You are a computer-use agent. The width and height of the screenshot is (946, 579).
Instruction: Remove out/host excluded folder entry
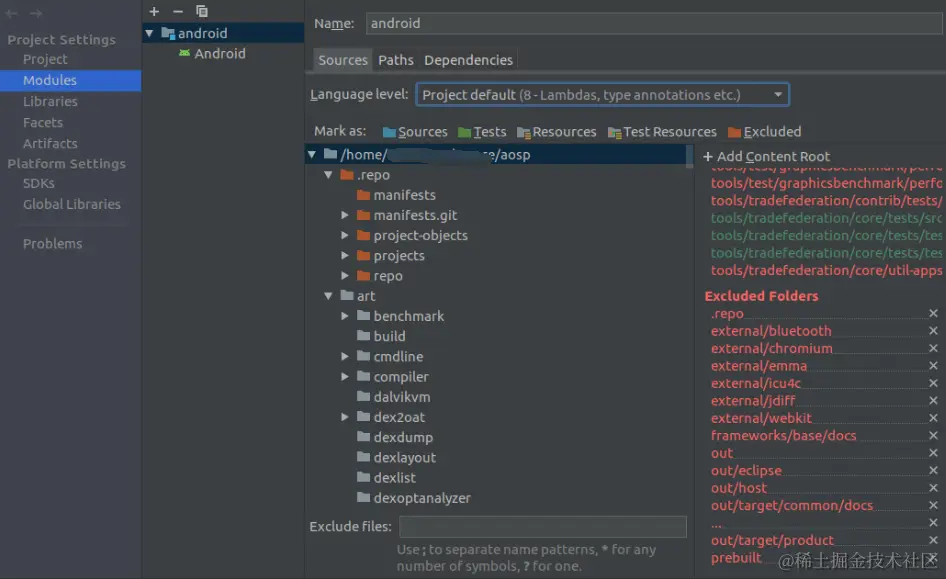pos(933,488)
